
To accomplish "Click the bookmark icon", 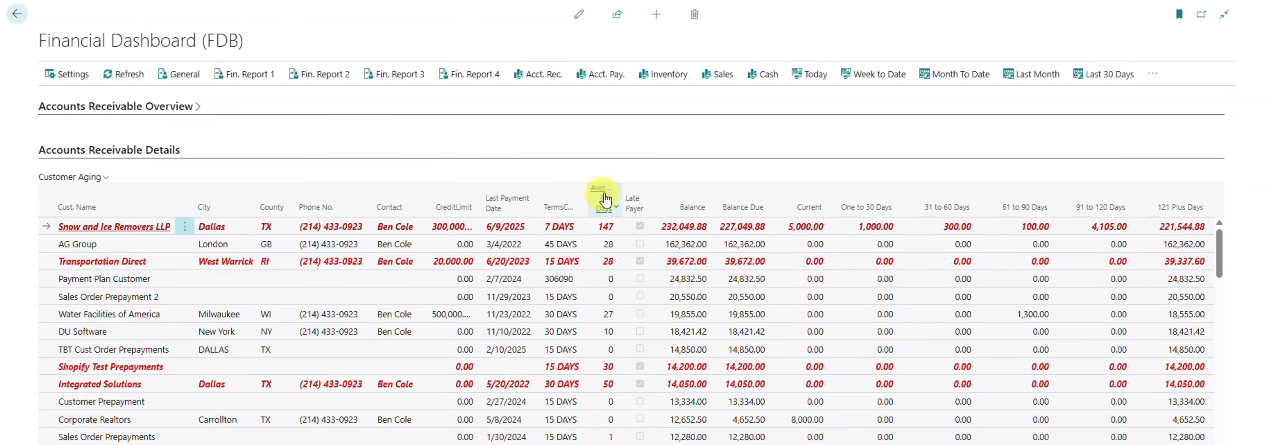I will click(x=1179, y=14).
